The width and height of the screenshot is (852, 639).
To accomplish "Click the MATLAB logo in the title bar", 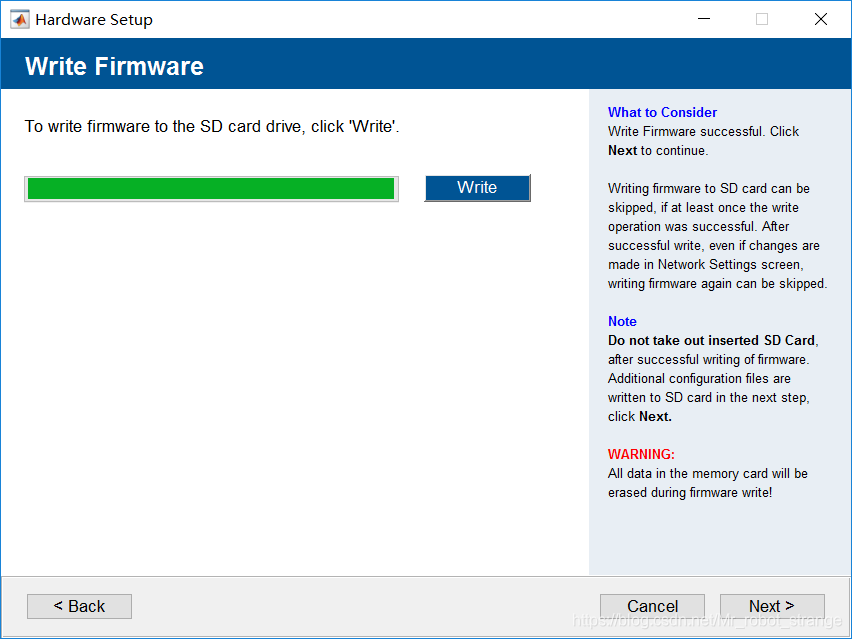I will [x=19, y=19].
